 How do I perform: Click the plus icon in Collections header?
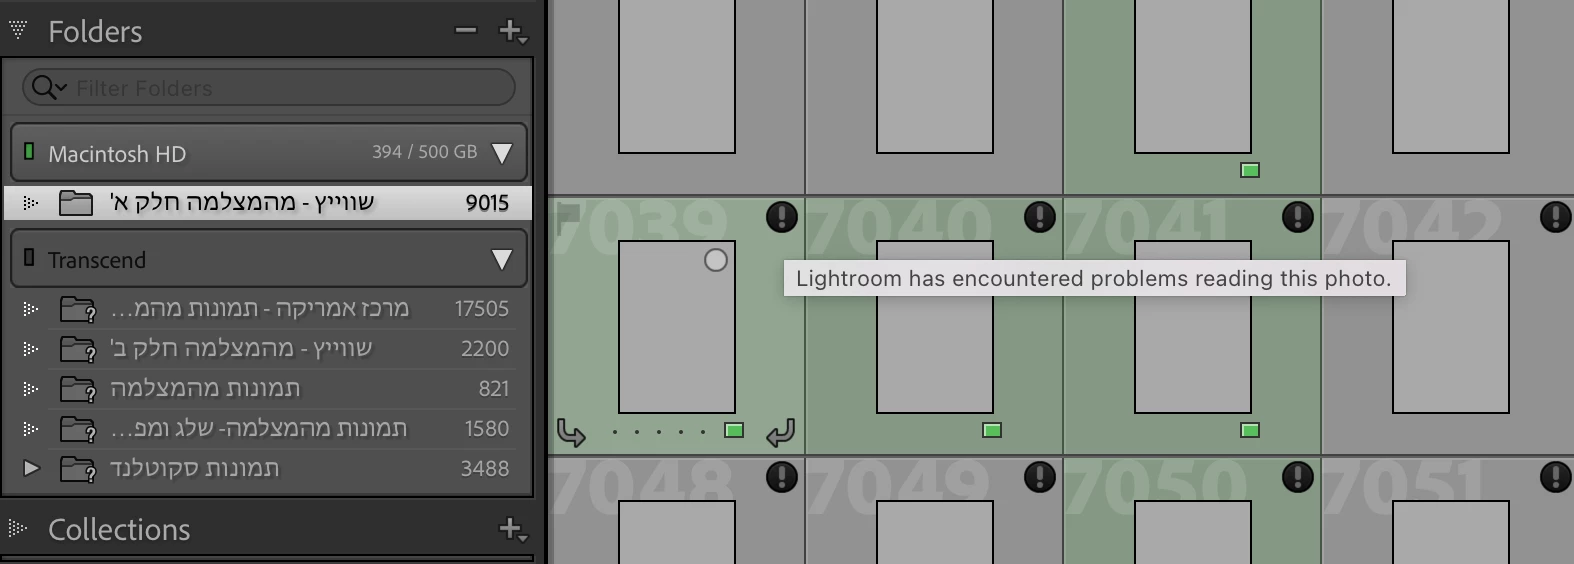513,529
